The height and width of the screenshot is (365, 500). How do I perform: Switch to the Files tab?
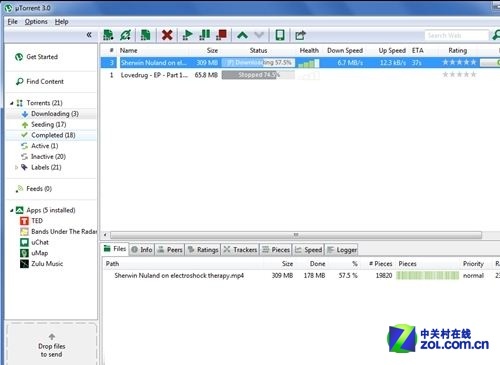coord(115,249)
